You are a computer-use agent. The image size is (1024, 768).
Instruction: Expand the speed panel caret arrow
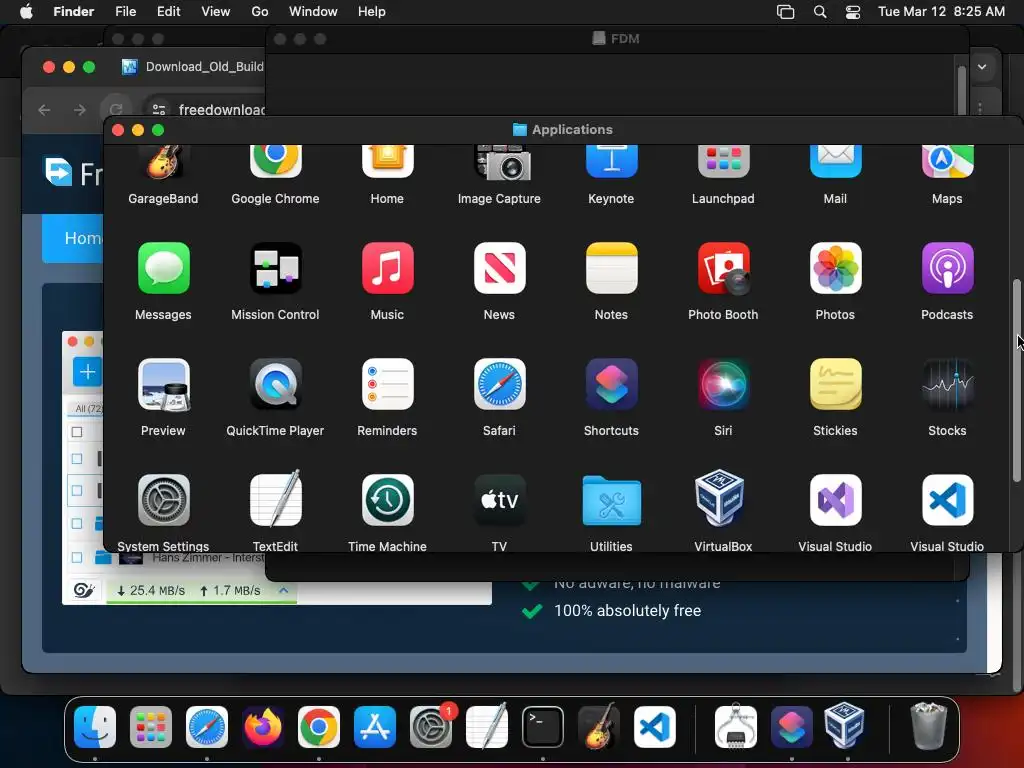click(x=283, y=590)
